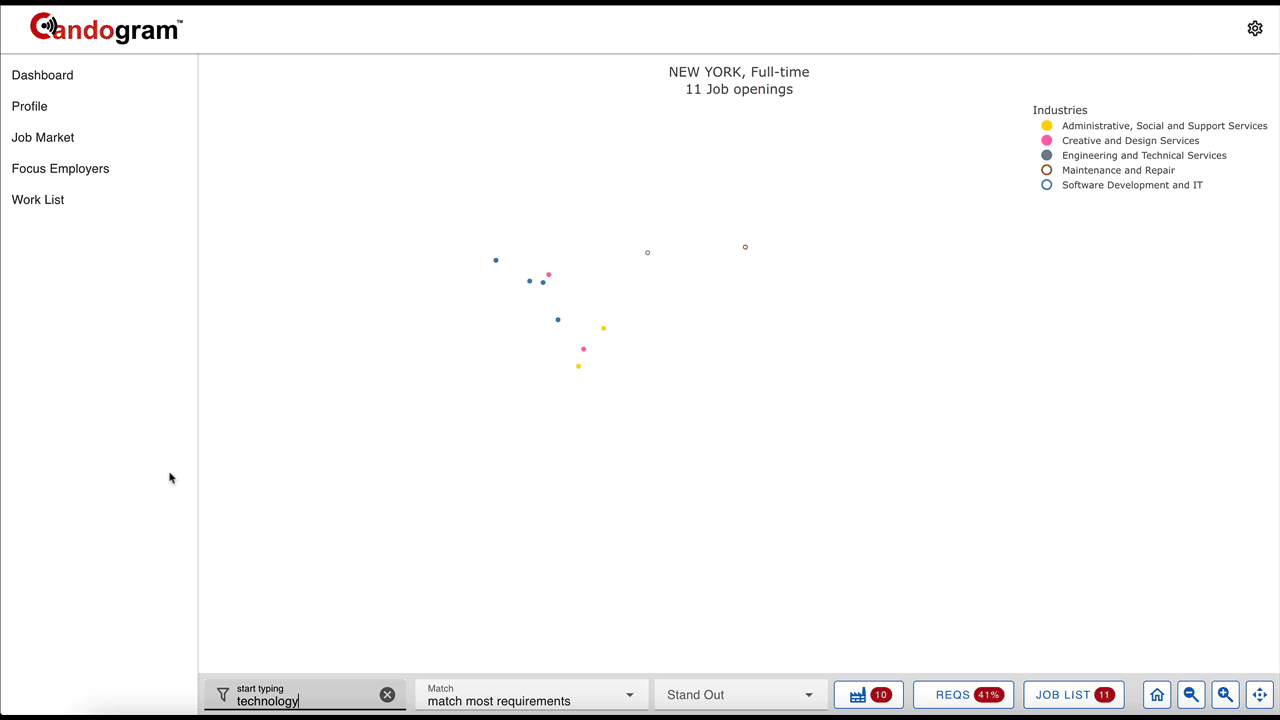Select the lowest yellow job dot
Image resolution: width=1280 pixels, height=720 pixels.
[x=578, y=366]
